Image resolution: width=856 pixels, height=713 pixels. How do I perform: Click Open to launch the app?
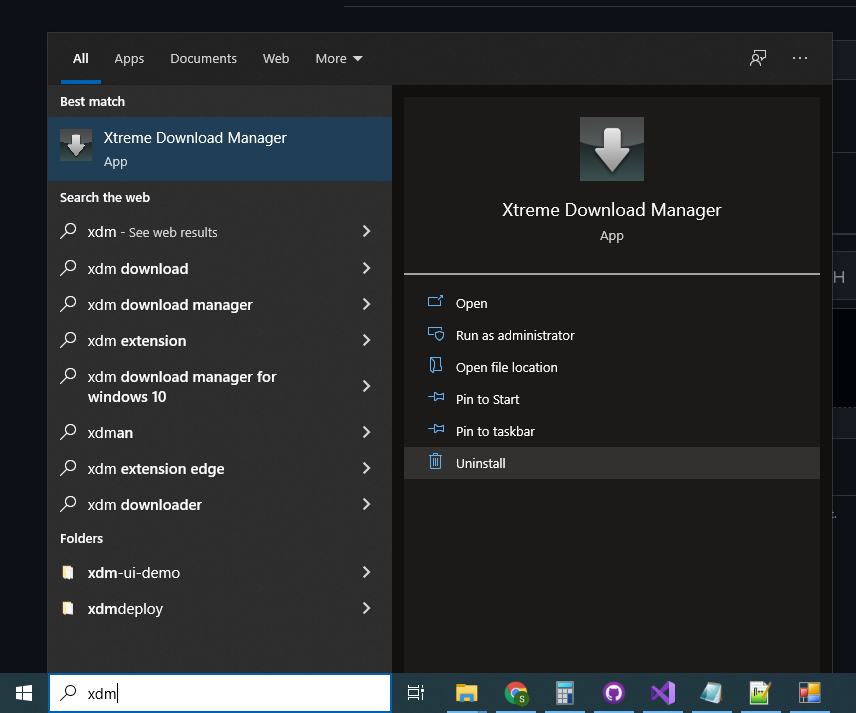[x=470, y=303]
